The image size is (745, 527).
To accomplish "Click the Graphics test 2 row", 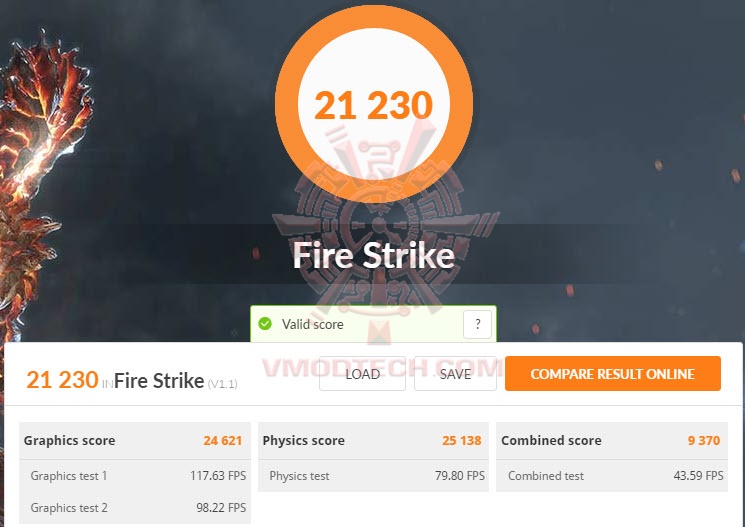I will (x=135, y=508).
